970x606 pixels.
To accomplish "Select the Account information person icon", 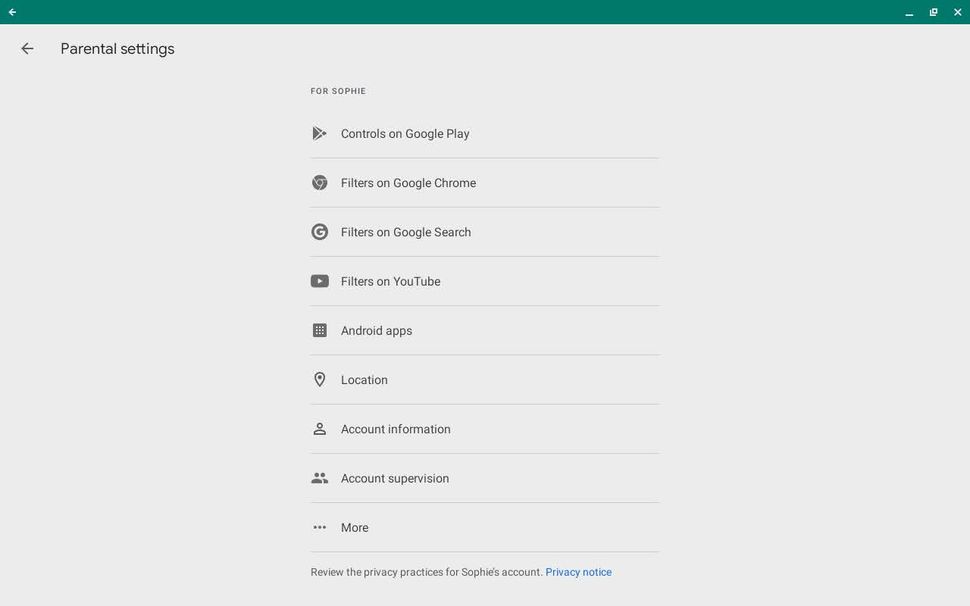I will [x=319, y=428].
